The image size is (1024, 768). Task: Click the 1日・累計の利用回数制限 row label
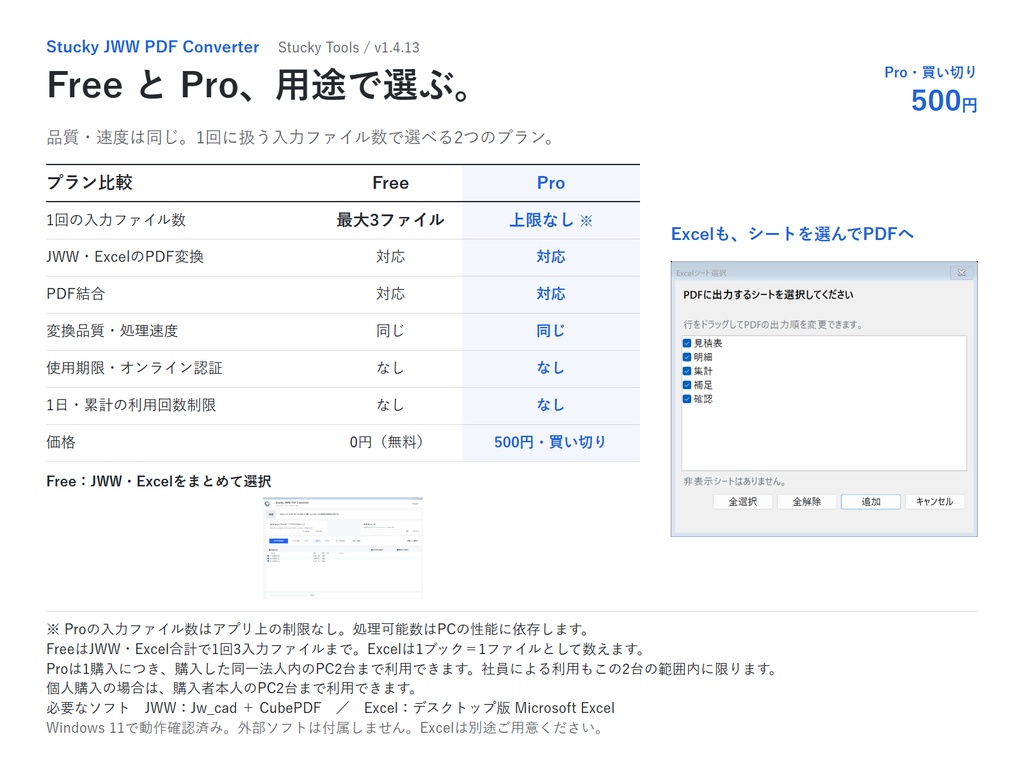pyautogui.click(x=131, y=405)
